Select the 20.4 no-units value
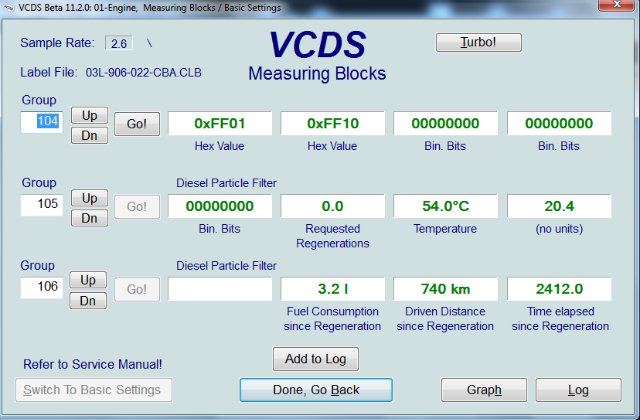Screen dimensions: 640x420 point(559,206)
